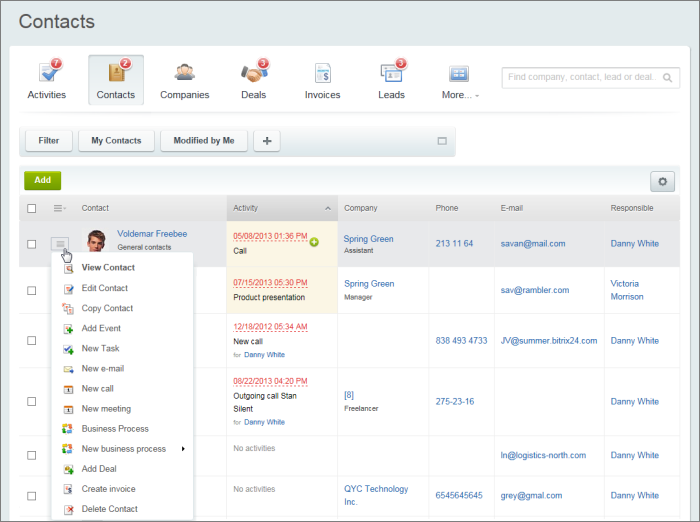
Task: Open the Activities section icon
Action: [x=47, y=74]
